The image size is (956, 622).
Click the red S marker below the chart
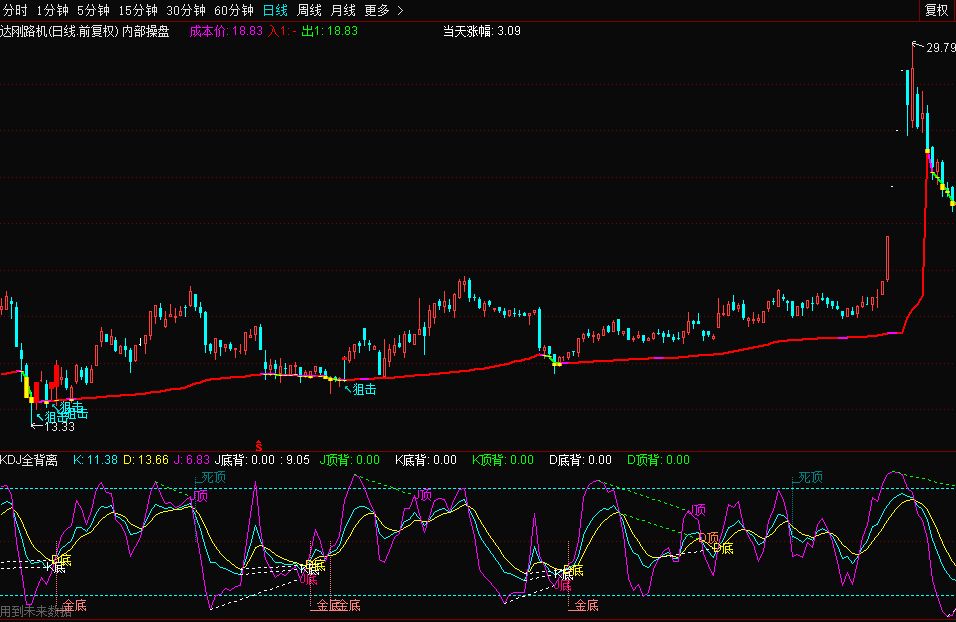point(259,446)
